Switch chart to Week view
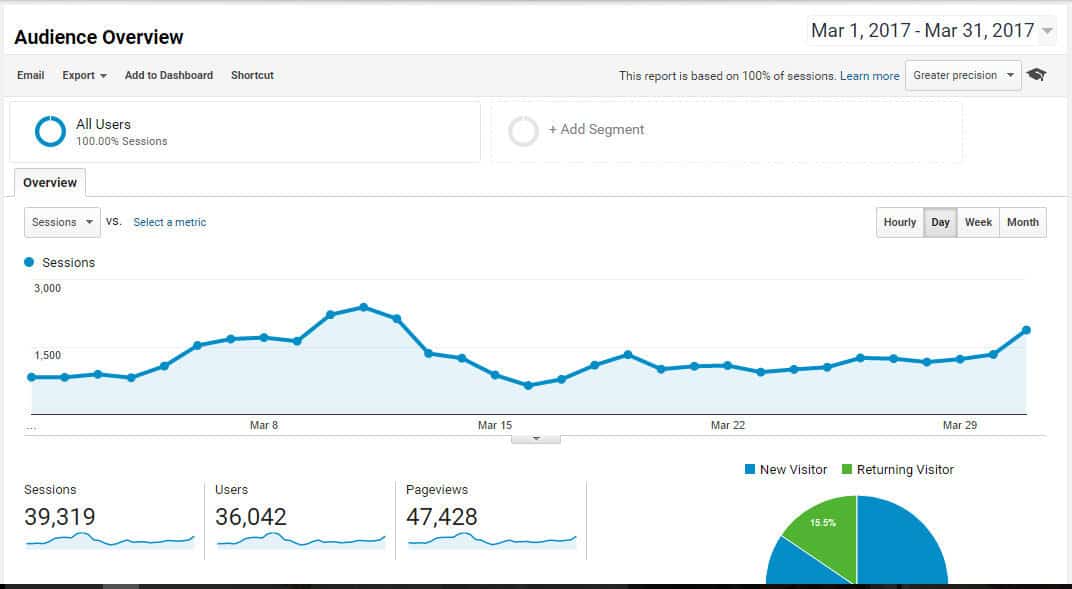1072x589 pixels. tap(978, 222)
